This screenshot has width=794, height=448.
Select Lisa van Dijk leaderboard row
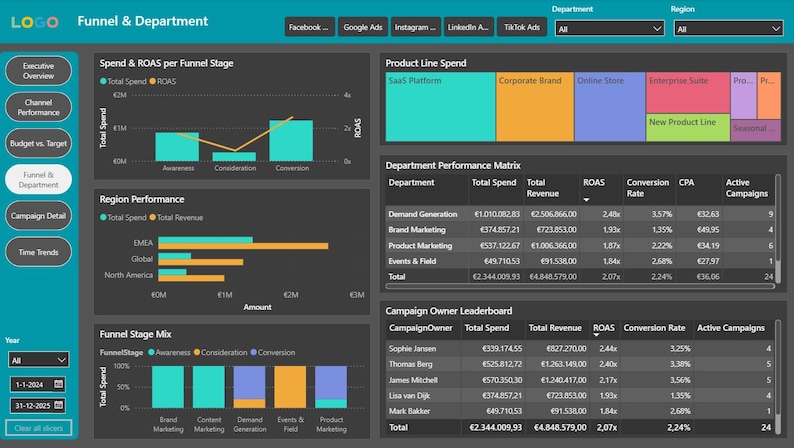tap(580, 396)
